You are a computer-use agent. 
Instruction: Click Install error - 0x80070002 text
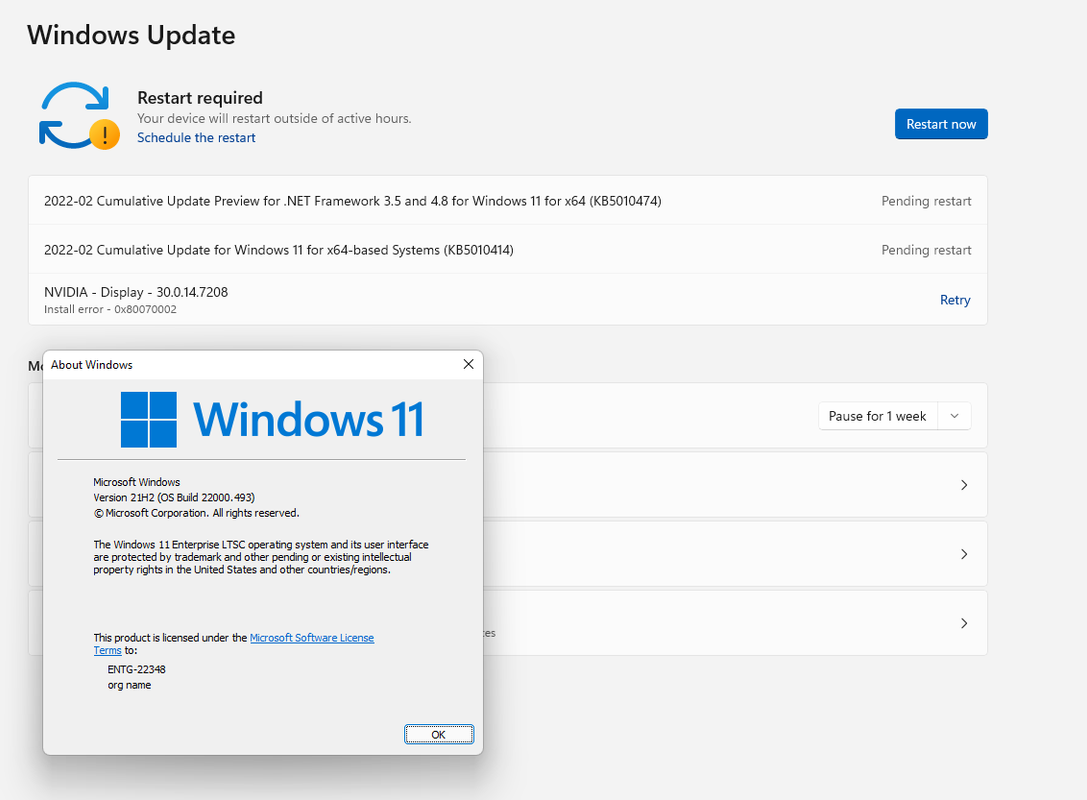pos(110,309)
